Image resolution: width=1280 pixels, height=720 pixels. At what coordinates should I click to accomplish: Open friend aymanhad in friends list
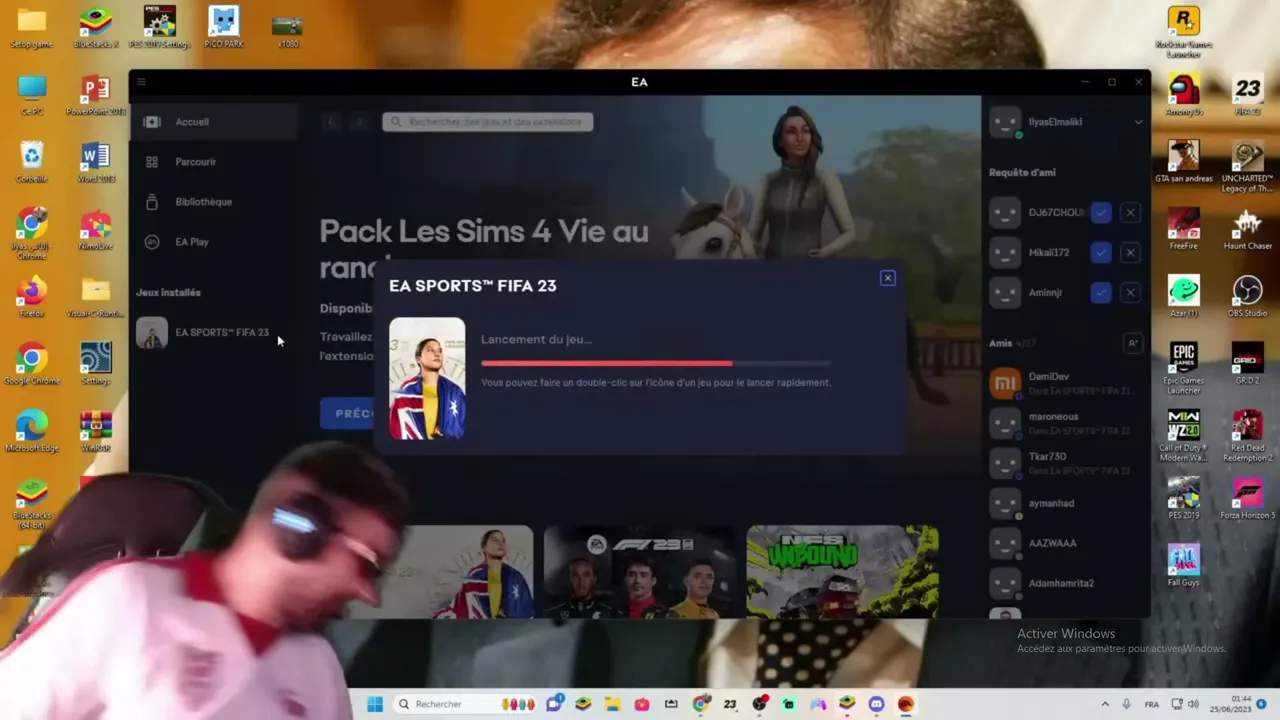pos(1066,503)
